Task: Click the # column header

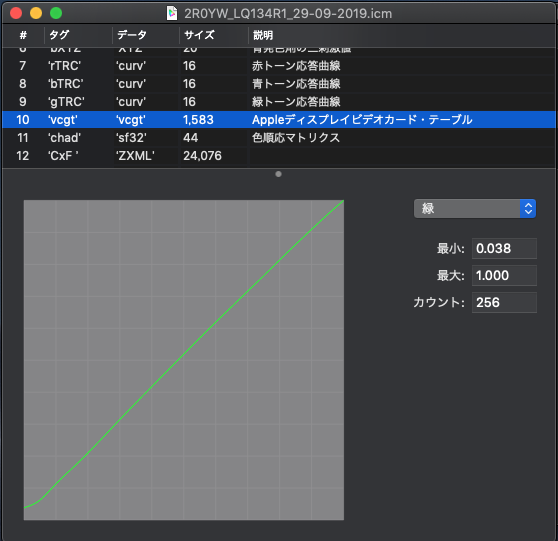Action: point(23,35)
